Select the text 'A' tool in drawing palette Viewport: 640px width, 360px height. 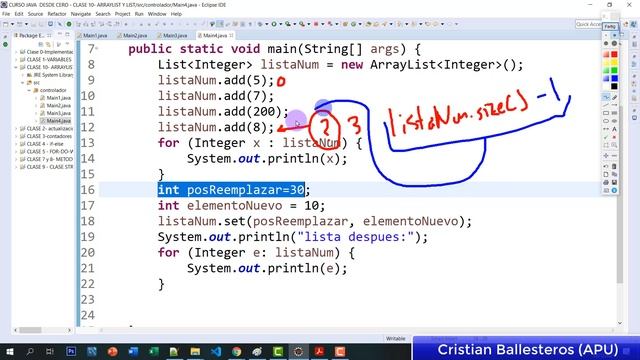pos(614,129)
